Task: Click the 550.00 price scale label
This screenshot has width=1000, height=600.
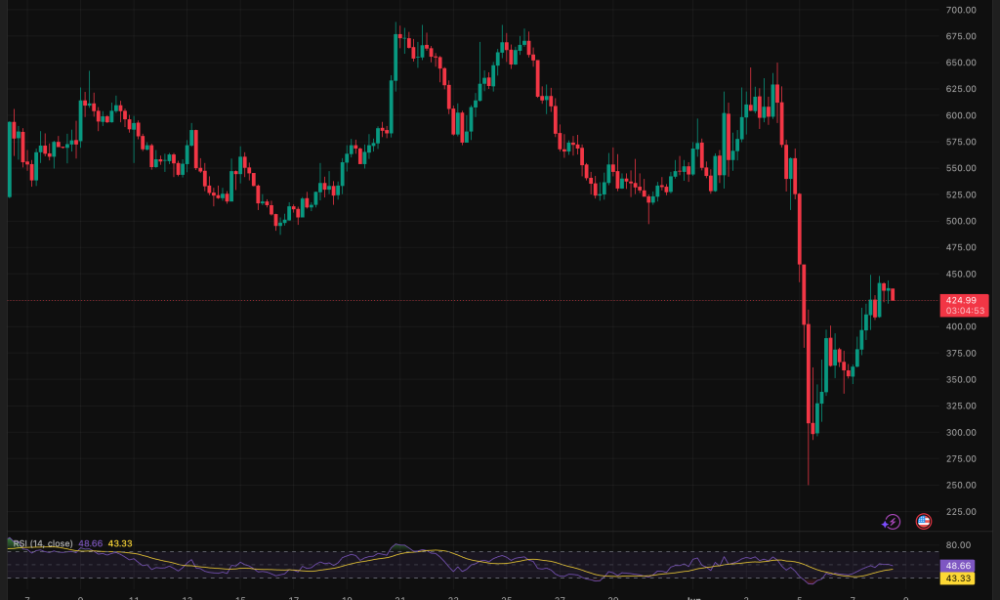Action: click(x=960, y=168)
